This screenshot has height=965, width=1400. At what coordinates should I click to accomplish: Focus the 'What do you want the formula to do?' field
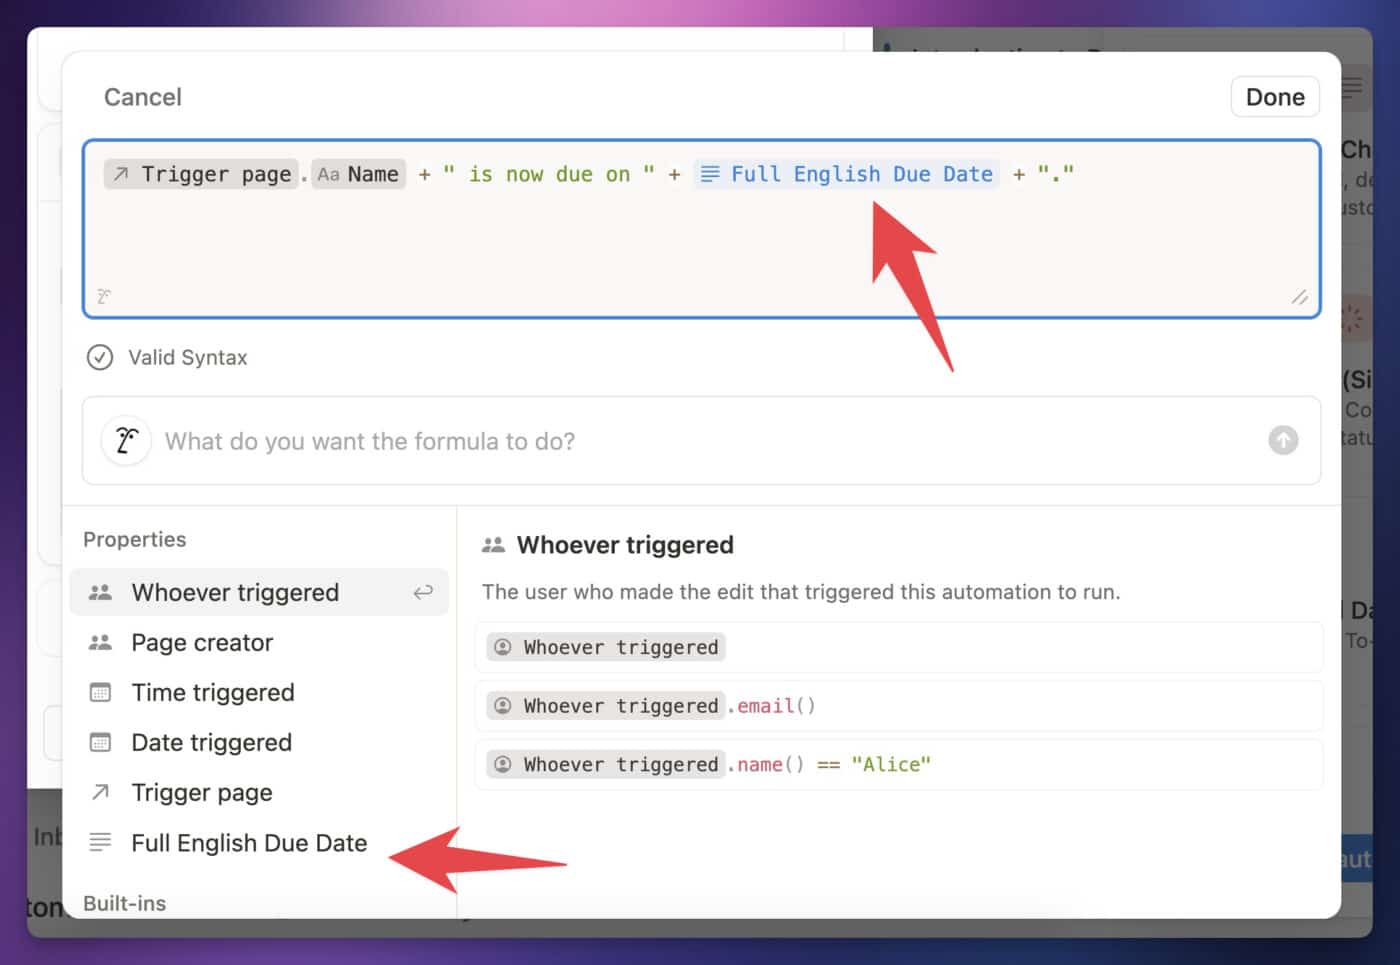[701, 441]
